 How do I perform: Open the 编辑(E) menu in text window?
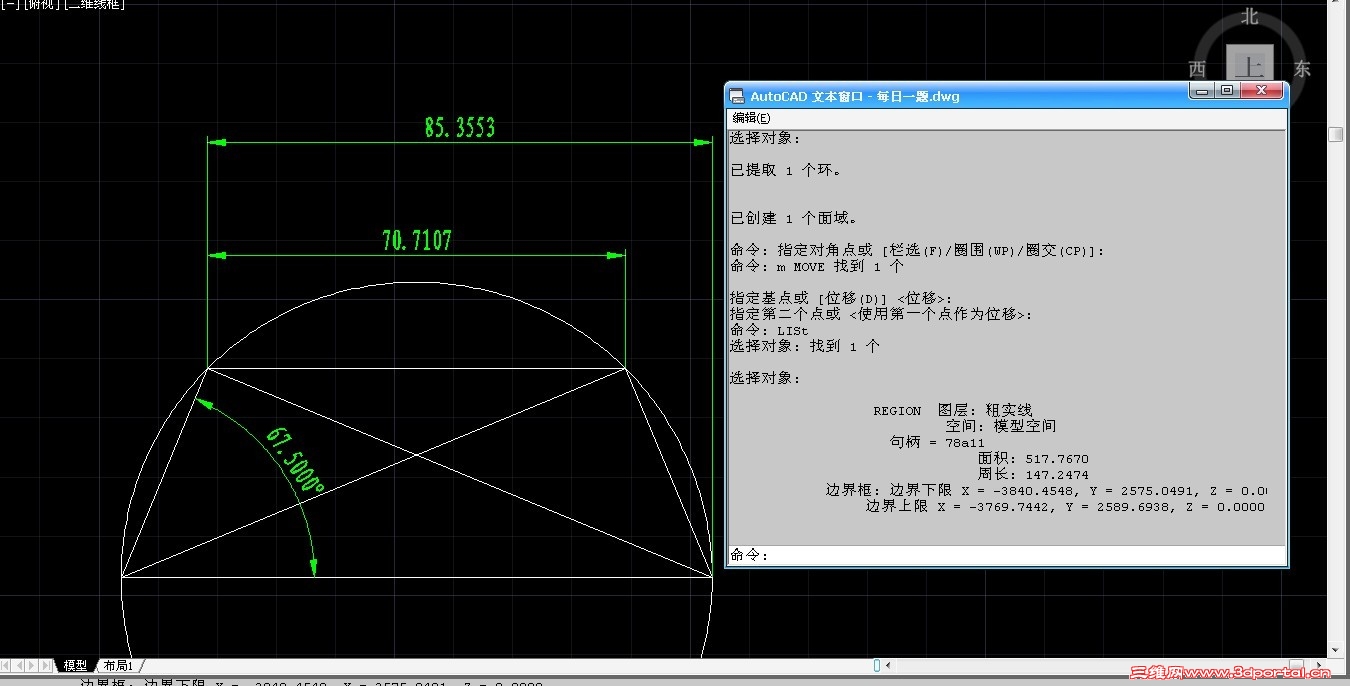click(x=752, y=118)
